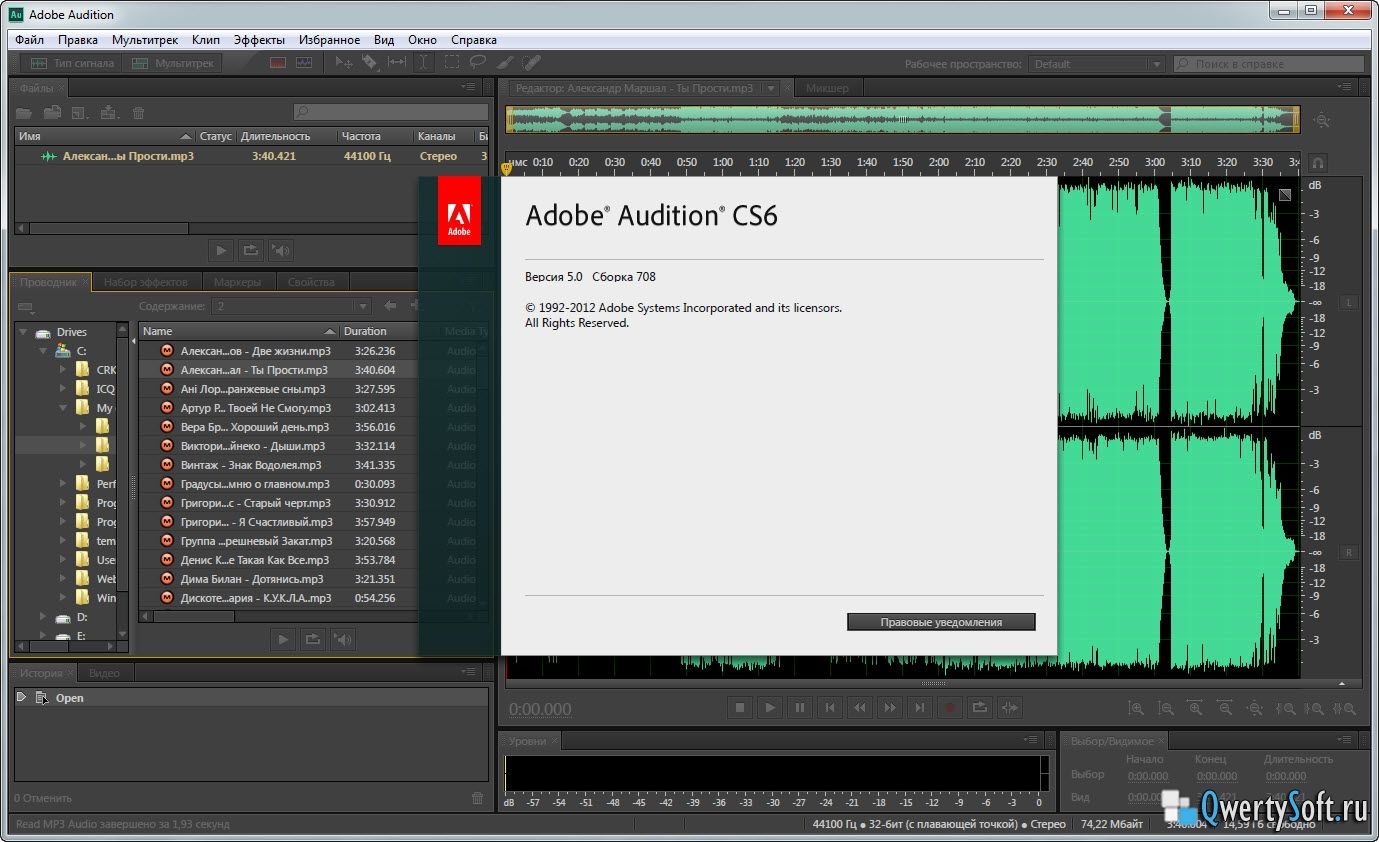Viewport: 1379px width, 842px height.
Task: Toggle loop playback in editor transport
Action: coord(980,707)
